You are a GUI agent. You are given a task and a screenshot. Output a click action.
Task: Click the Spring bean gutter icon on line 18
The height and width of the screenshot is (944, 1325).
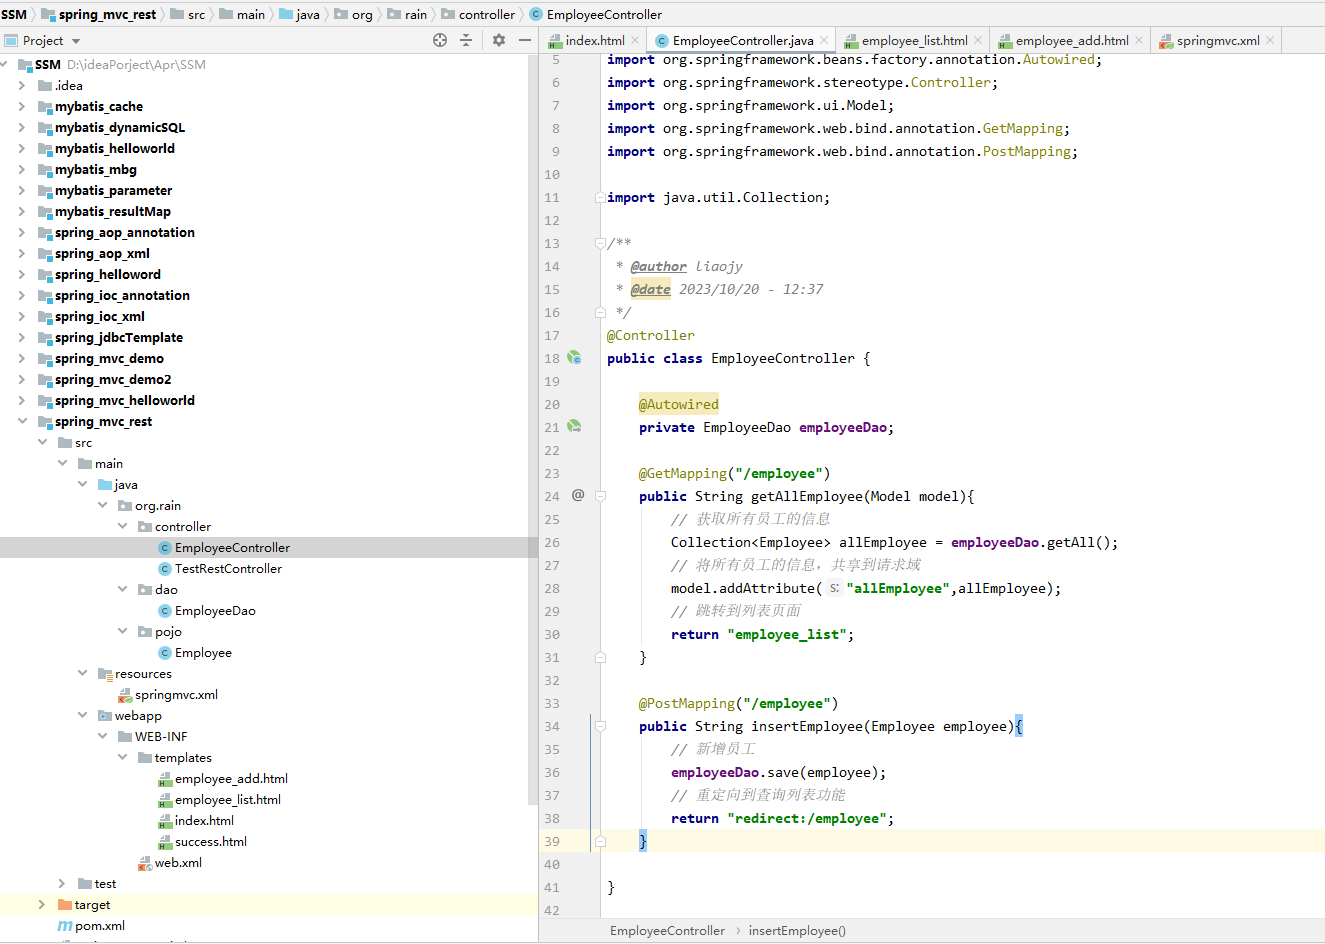(574, 357)
